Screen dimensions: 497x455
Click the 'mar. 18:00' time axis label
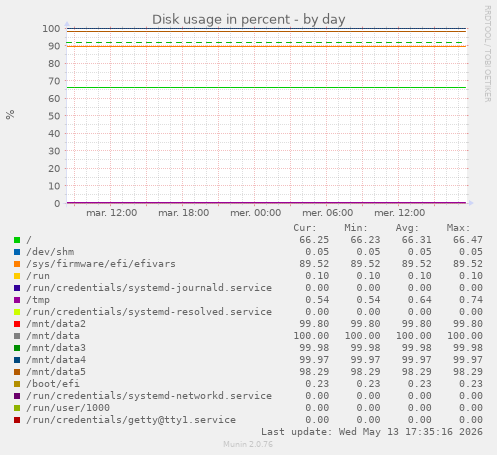pos(184,213)
